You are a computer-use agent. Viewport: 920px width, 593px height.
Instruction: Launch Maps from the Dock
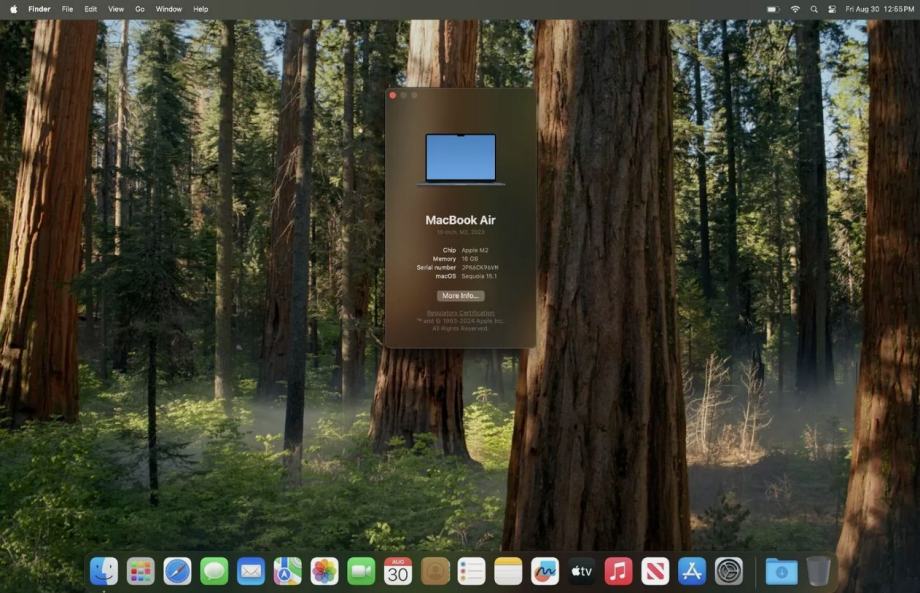pos(288,571)
